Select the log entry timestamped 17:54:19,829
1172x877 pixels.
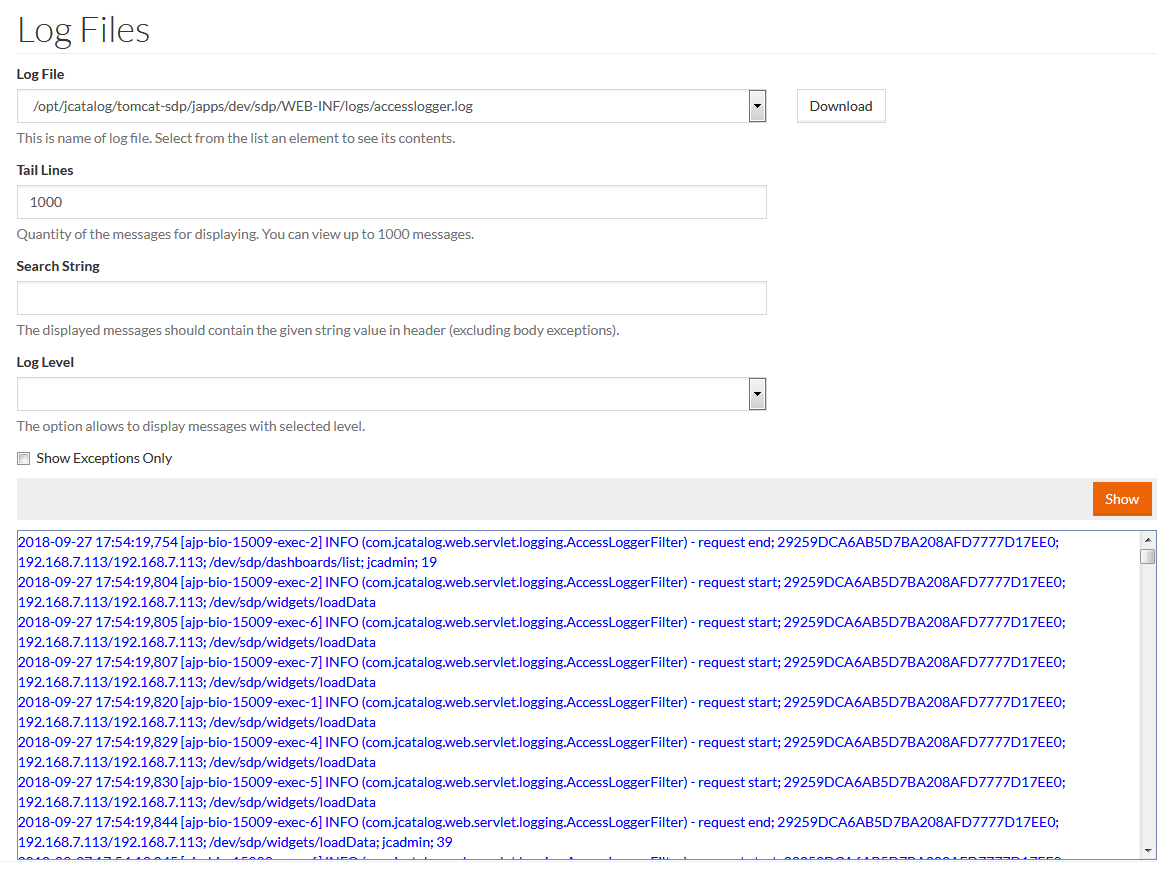point(540,752)
